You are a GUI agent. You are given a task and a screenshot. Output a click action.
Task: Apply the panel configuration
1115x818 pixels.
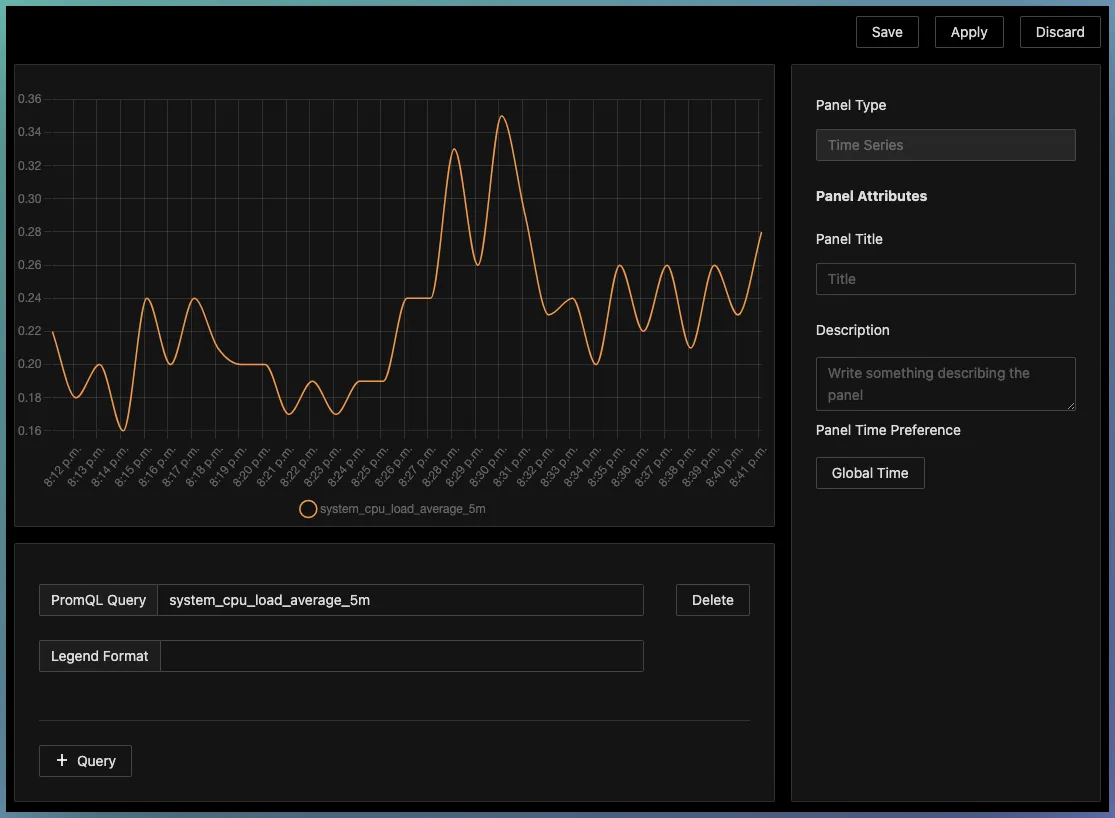tap(969, 32)
